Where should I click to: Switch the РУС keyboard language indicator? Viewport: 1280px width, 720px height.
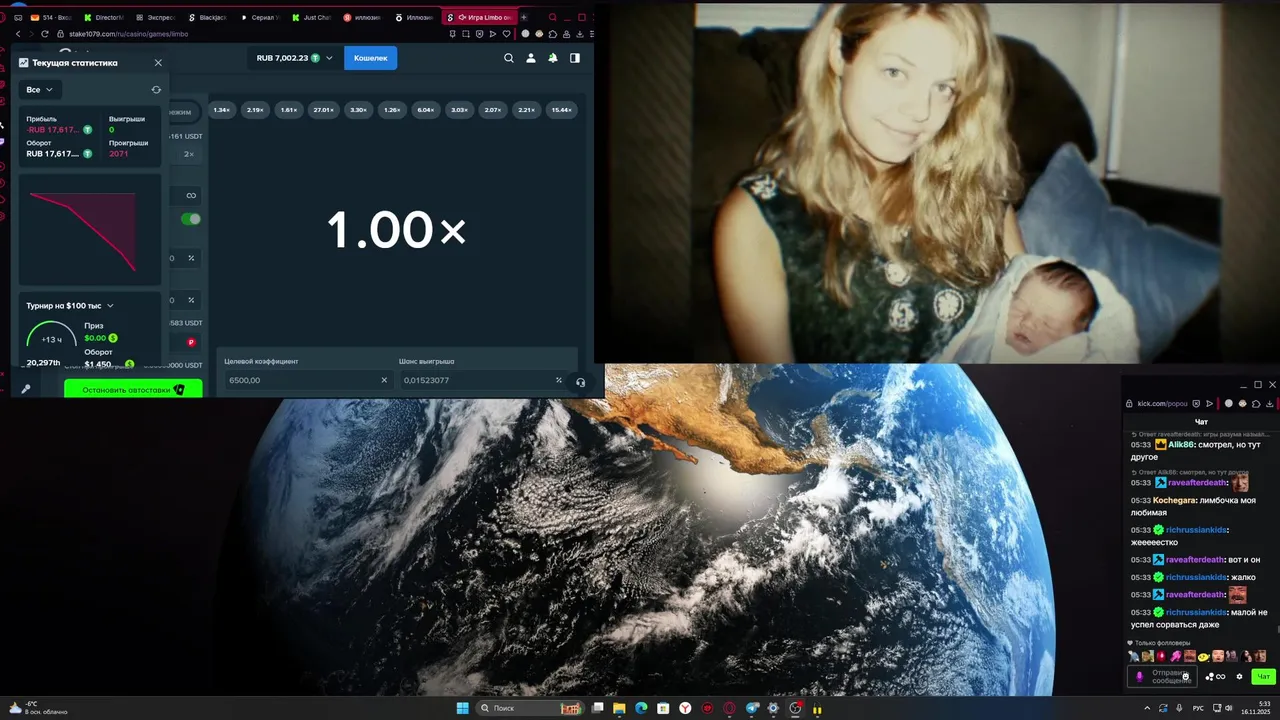pyautogui.click(x=1198, y=708)
